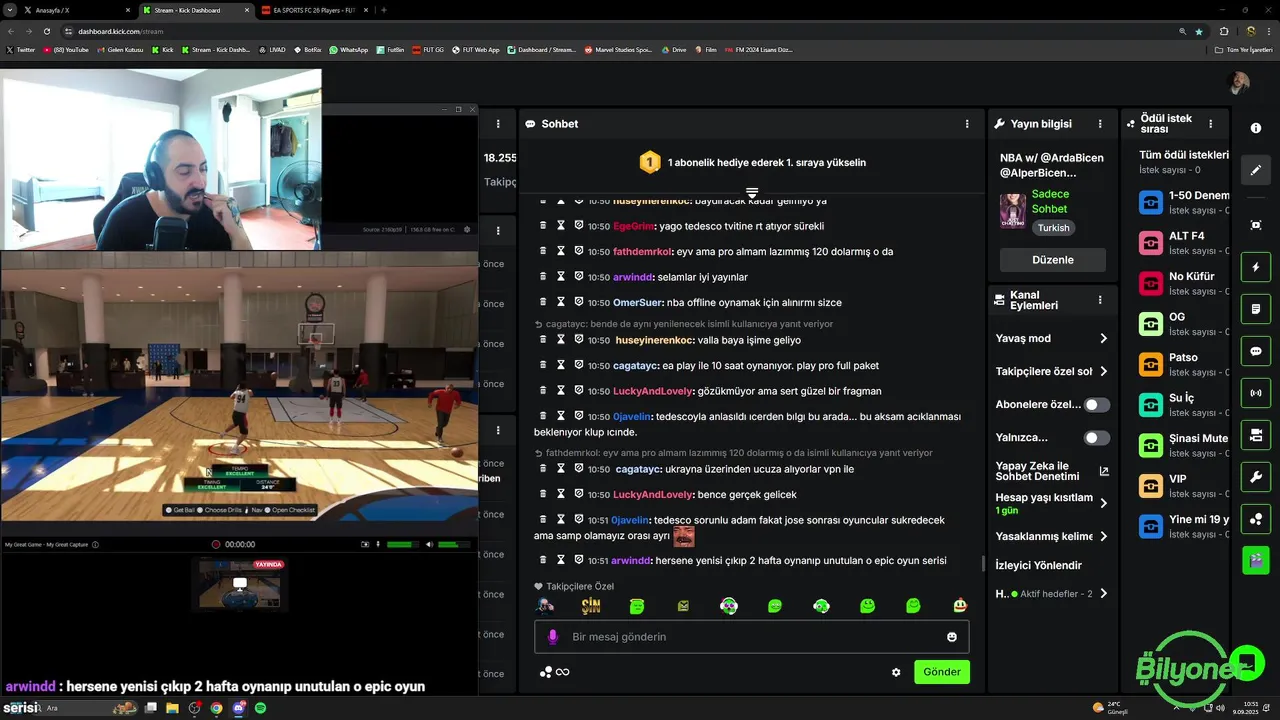The height and width of the screenshot is (720, 1280).
Task: Open Marvel Studios bookmark
Action: tap(618, 49)
